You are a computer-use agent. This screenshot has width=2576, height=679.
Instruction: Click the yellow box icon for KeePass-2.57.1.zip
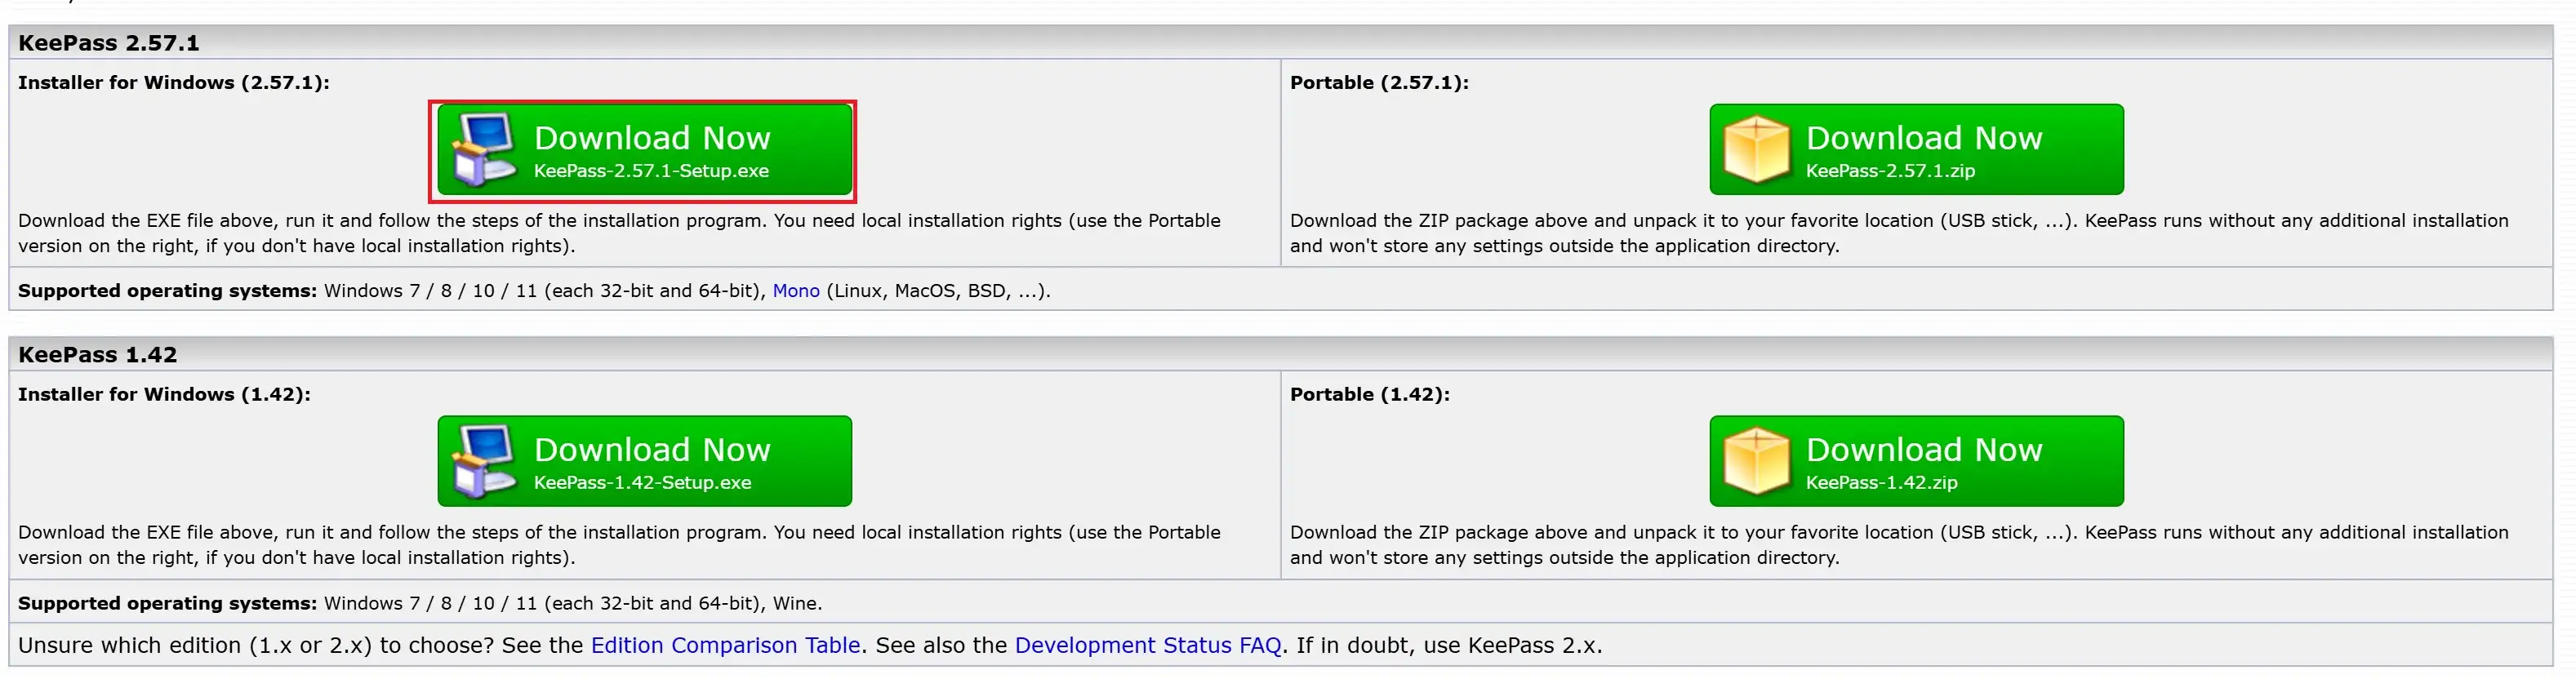tap(1756, 149)
